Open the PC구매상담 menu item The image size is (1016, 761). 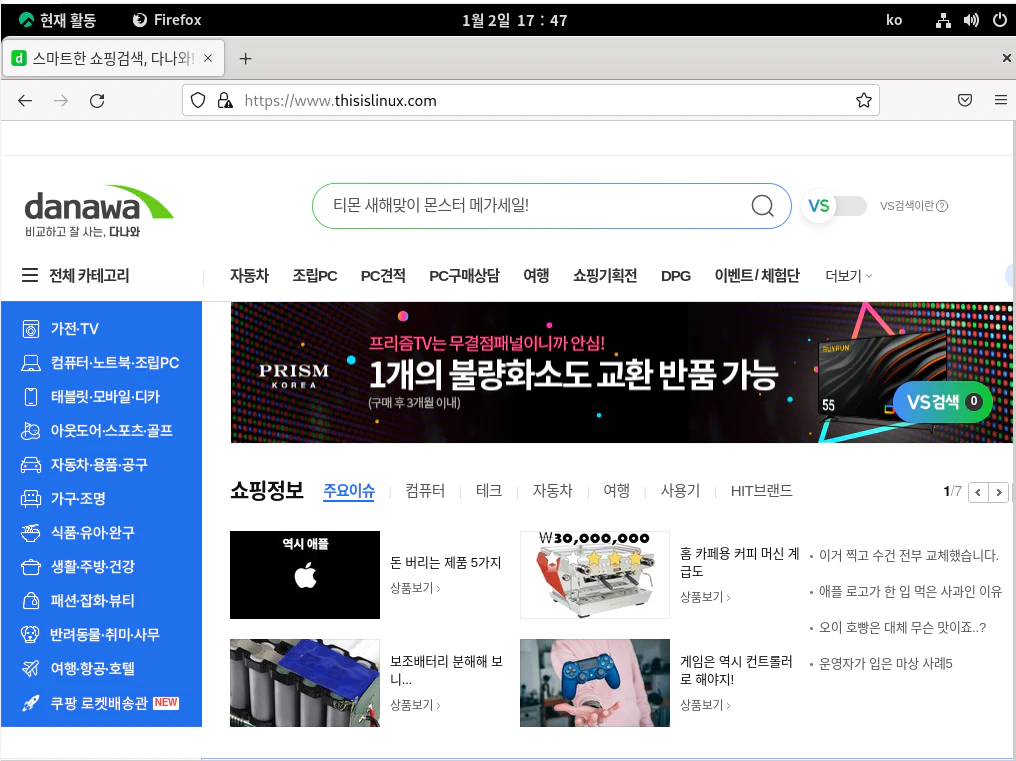pyautogui.click(x=464, y=275)
